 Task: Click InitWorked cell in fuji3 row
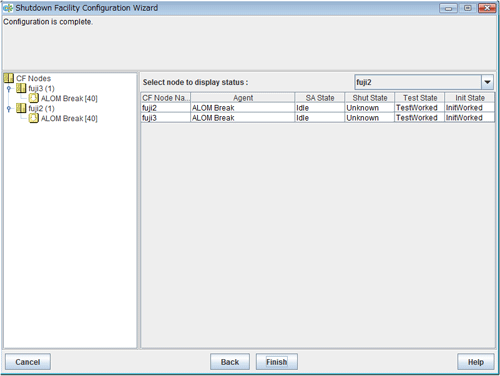coord(470,118)
